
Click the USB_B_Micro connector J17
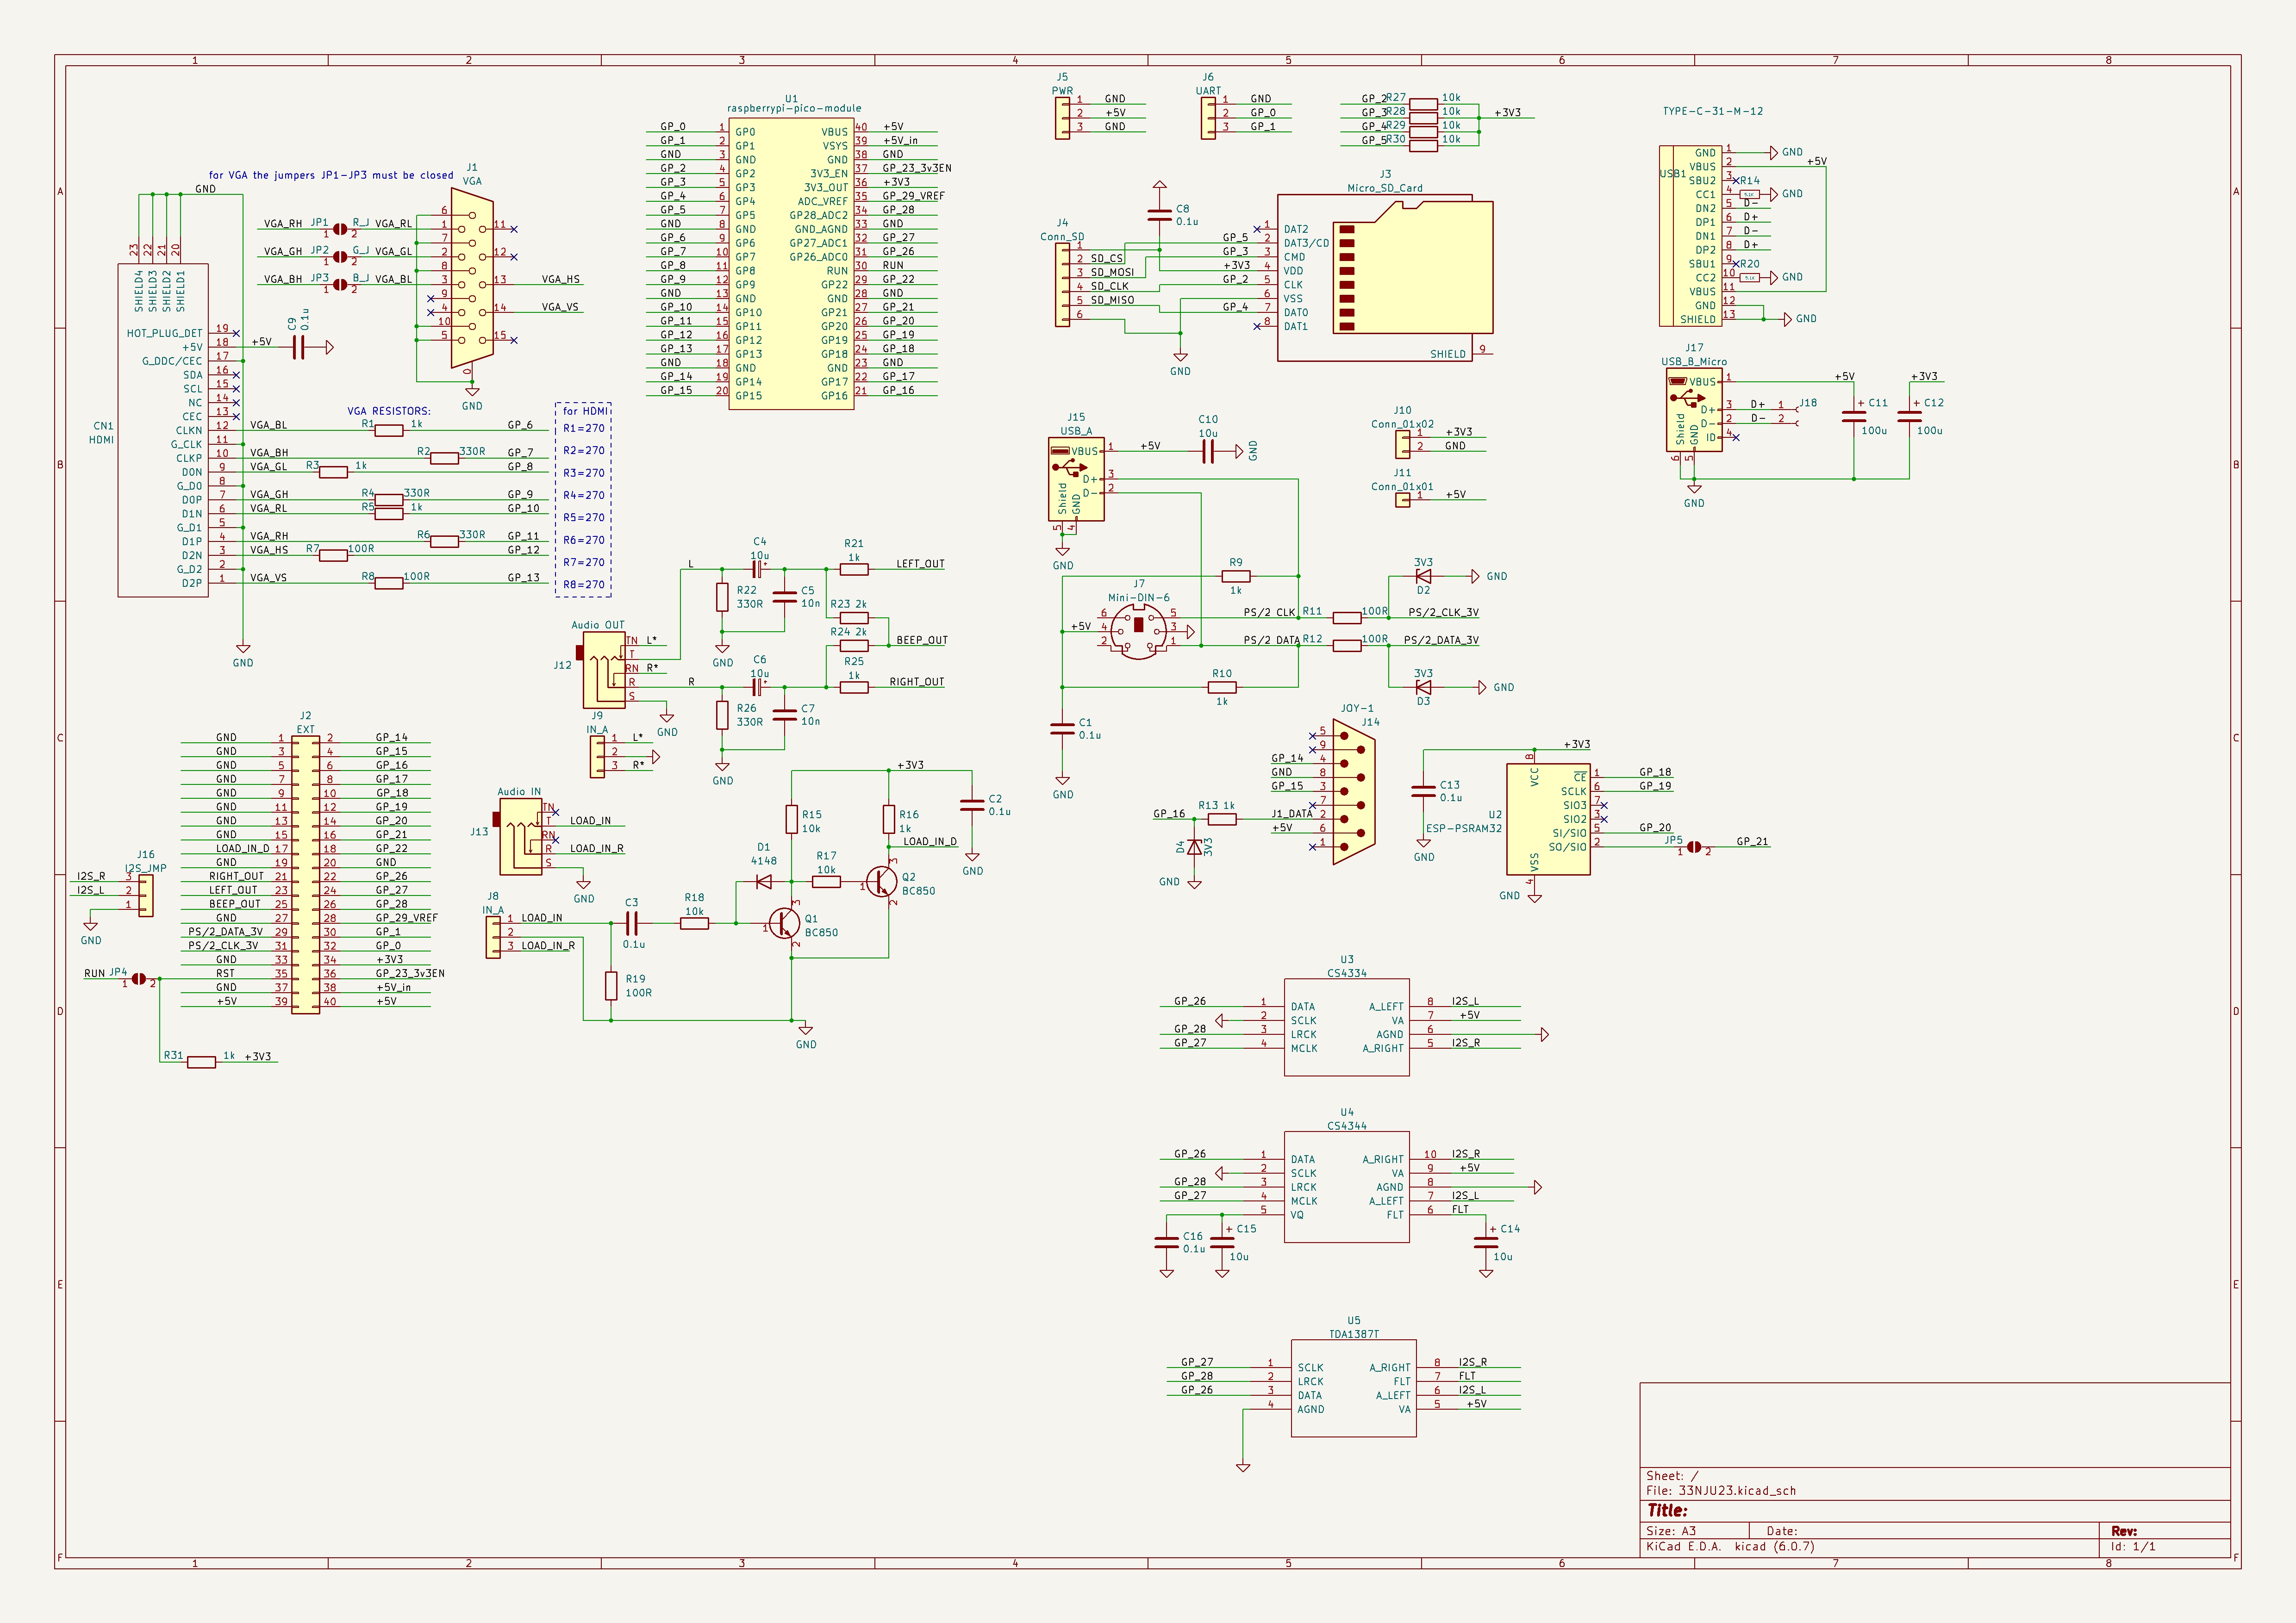[x=1694, y=410]
